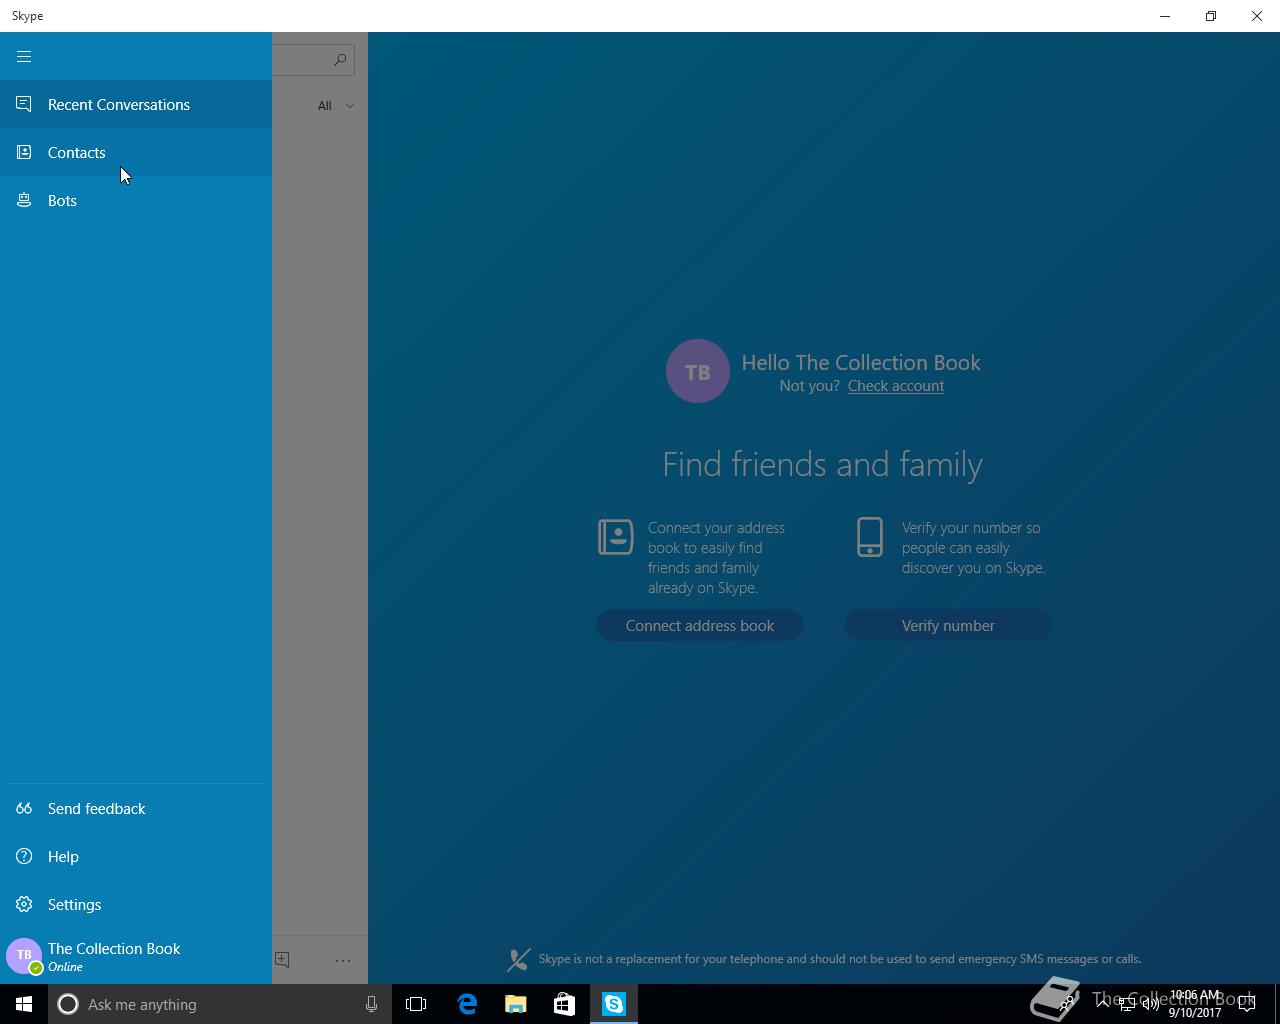Screen dimensions: 1280x1024
Task: Click the Online status text
Action: [65, 967]
